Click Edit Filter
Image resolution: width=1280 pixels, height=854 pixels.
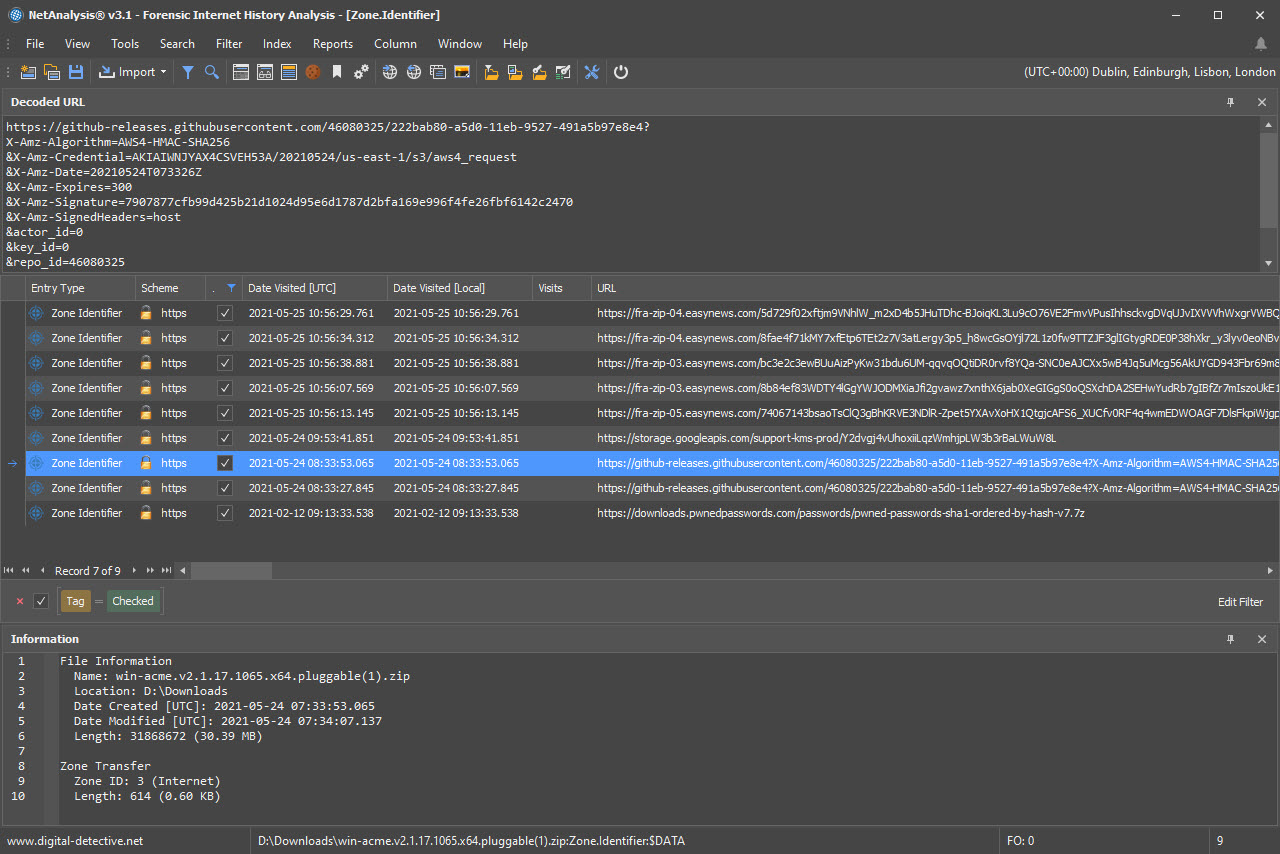(1240, 602)
